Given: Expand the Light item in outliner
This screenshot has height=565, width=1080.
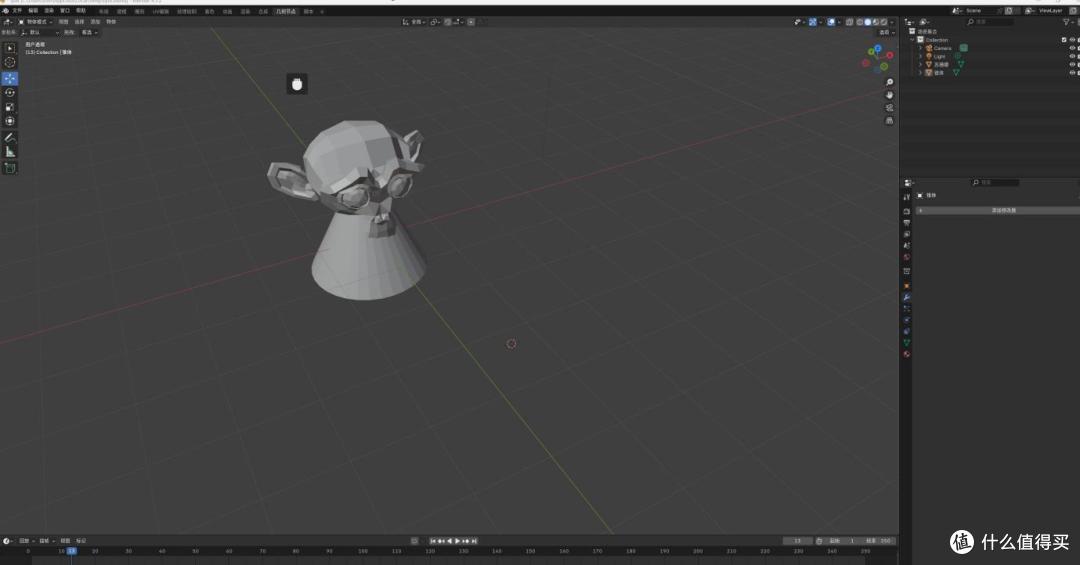Looking at the screenshot, I should pyautogui.click(x=920, y=56).
